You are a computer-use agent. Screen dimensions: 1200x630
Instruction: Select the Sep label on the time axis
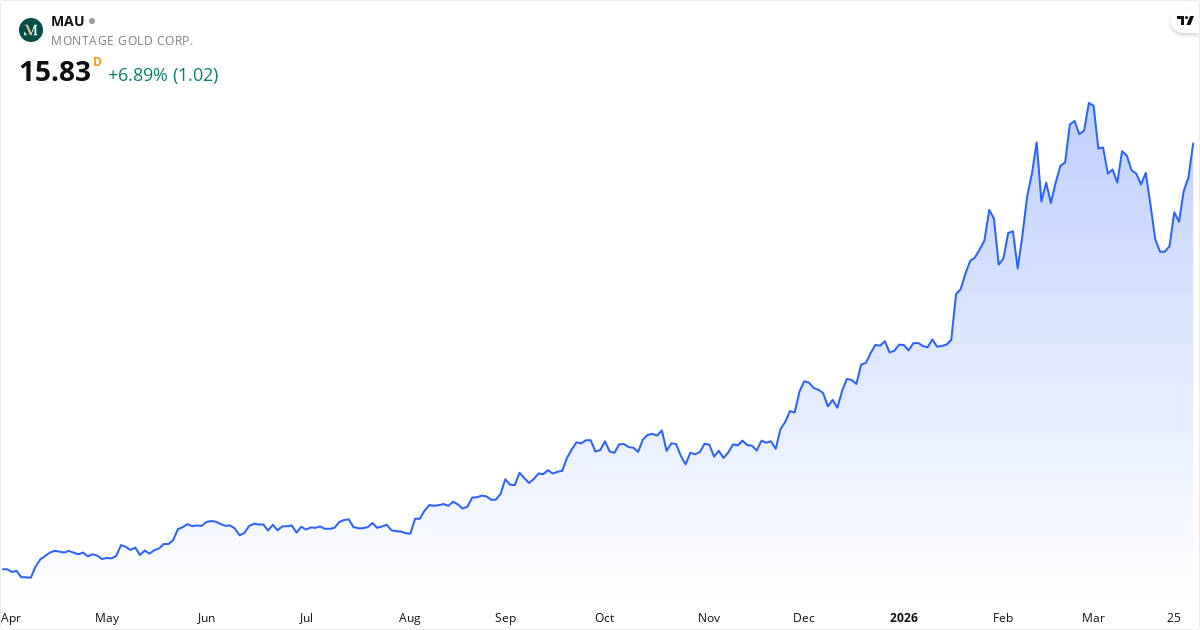pos(505,618)
